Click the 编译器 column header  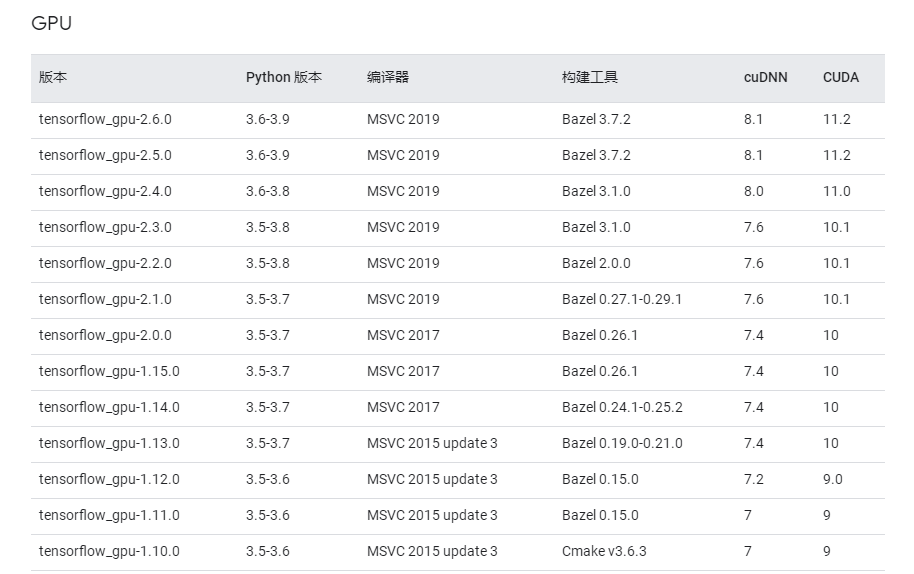(x=388, y=78)
